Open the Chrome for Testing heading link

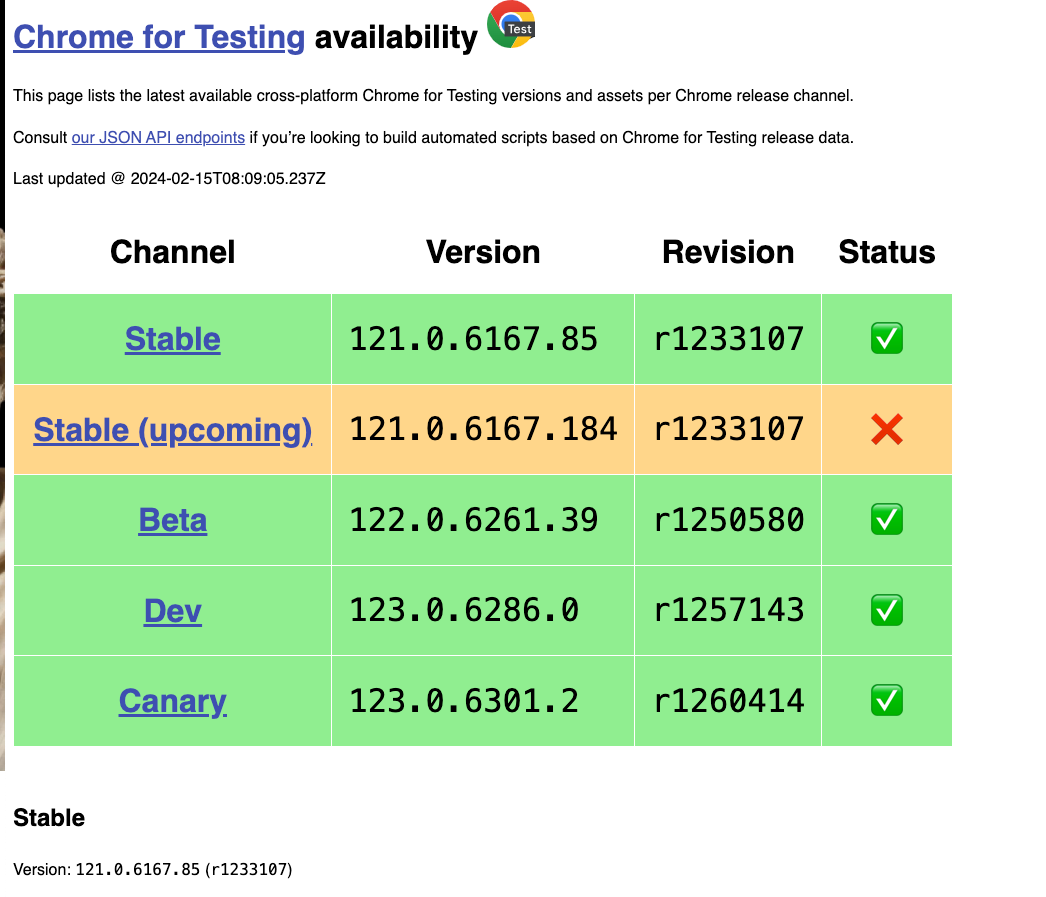click(x=159, y=37)
